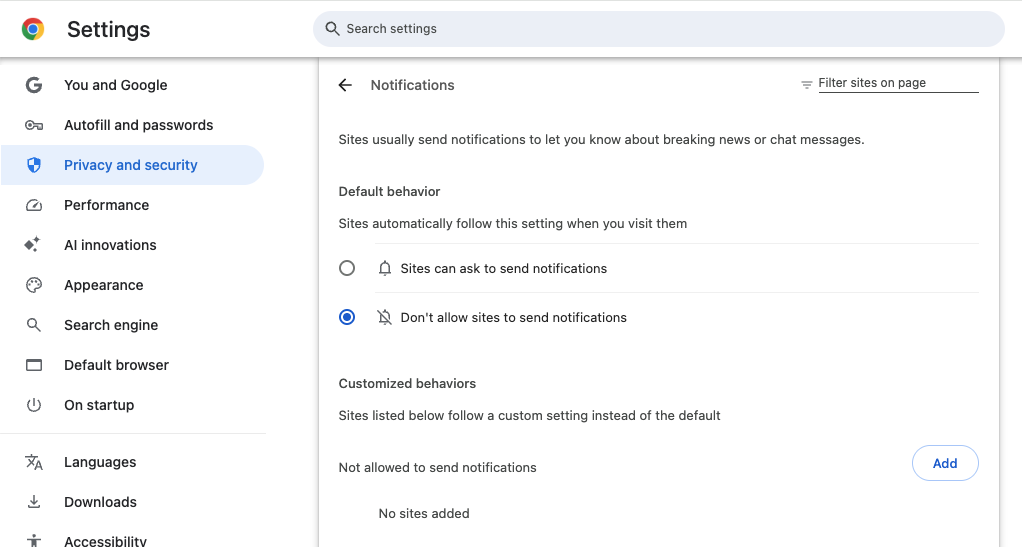Viewport: 1022px width, 547px height.
Task: Click the Search engine magnifier icon
Action: pos(34,325)
